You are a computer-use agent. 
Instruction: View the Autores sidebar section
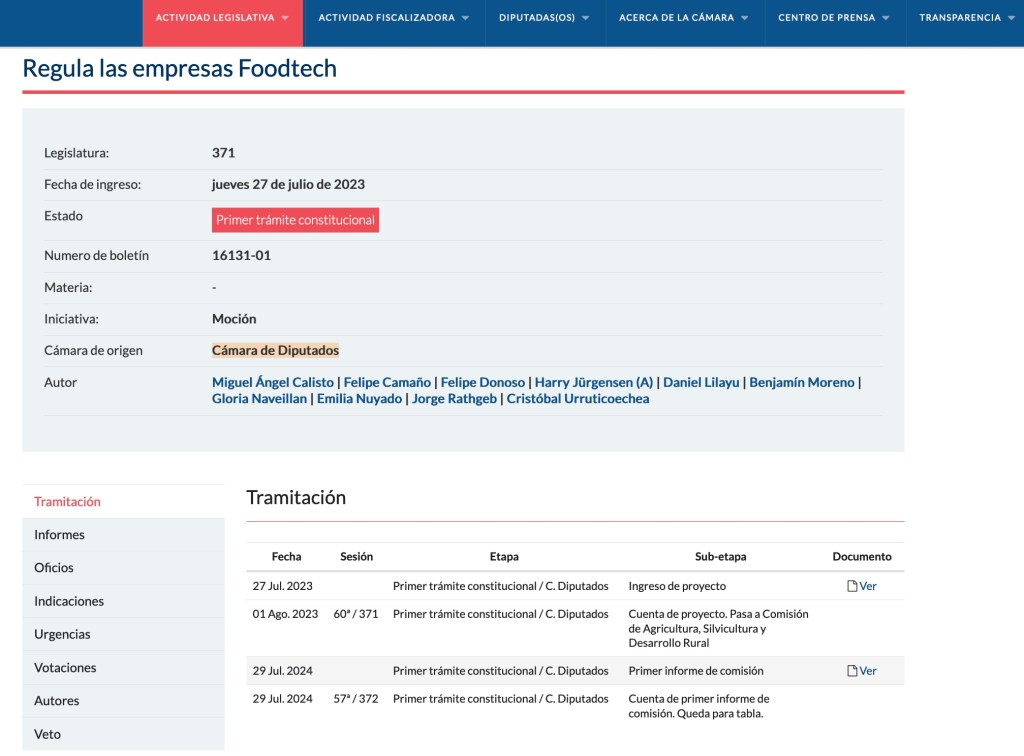(x=57, y=701)
